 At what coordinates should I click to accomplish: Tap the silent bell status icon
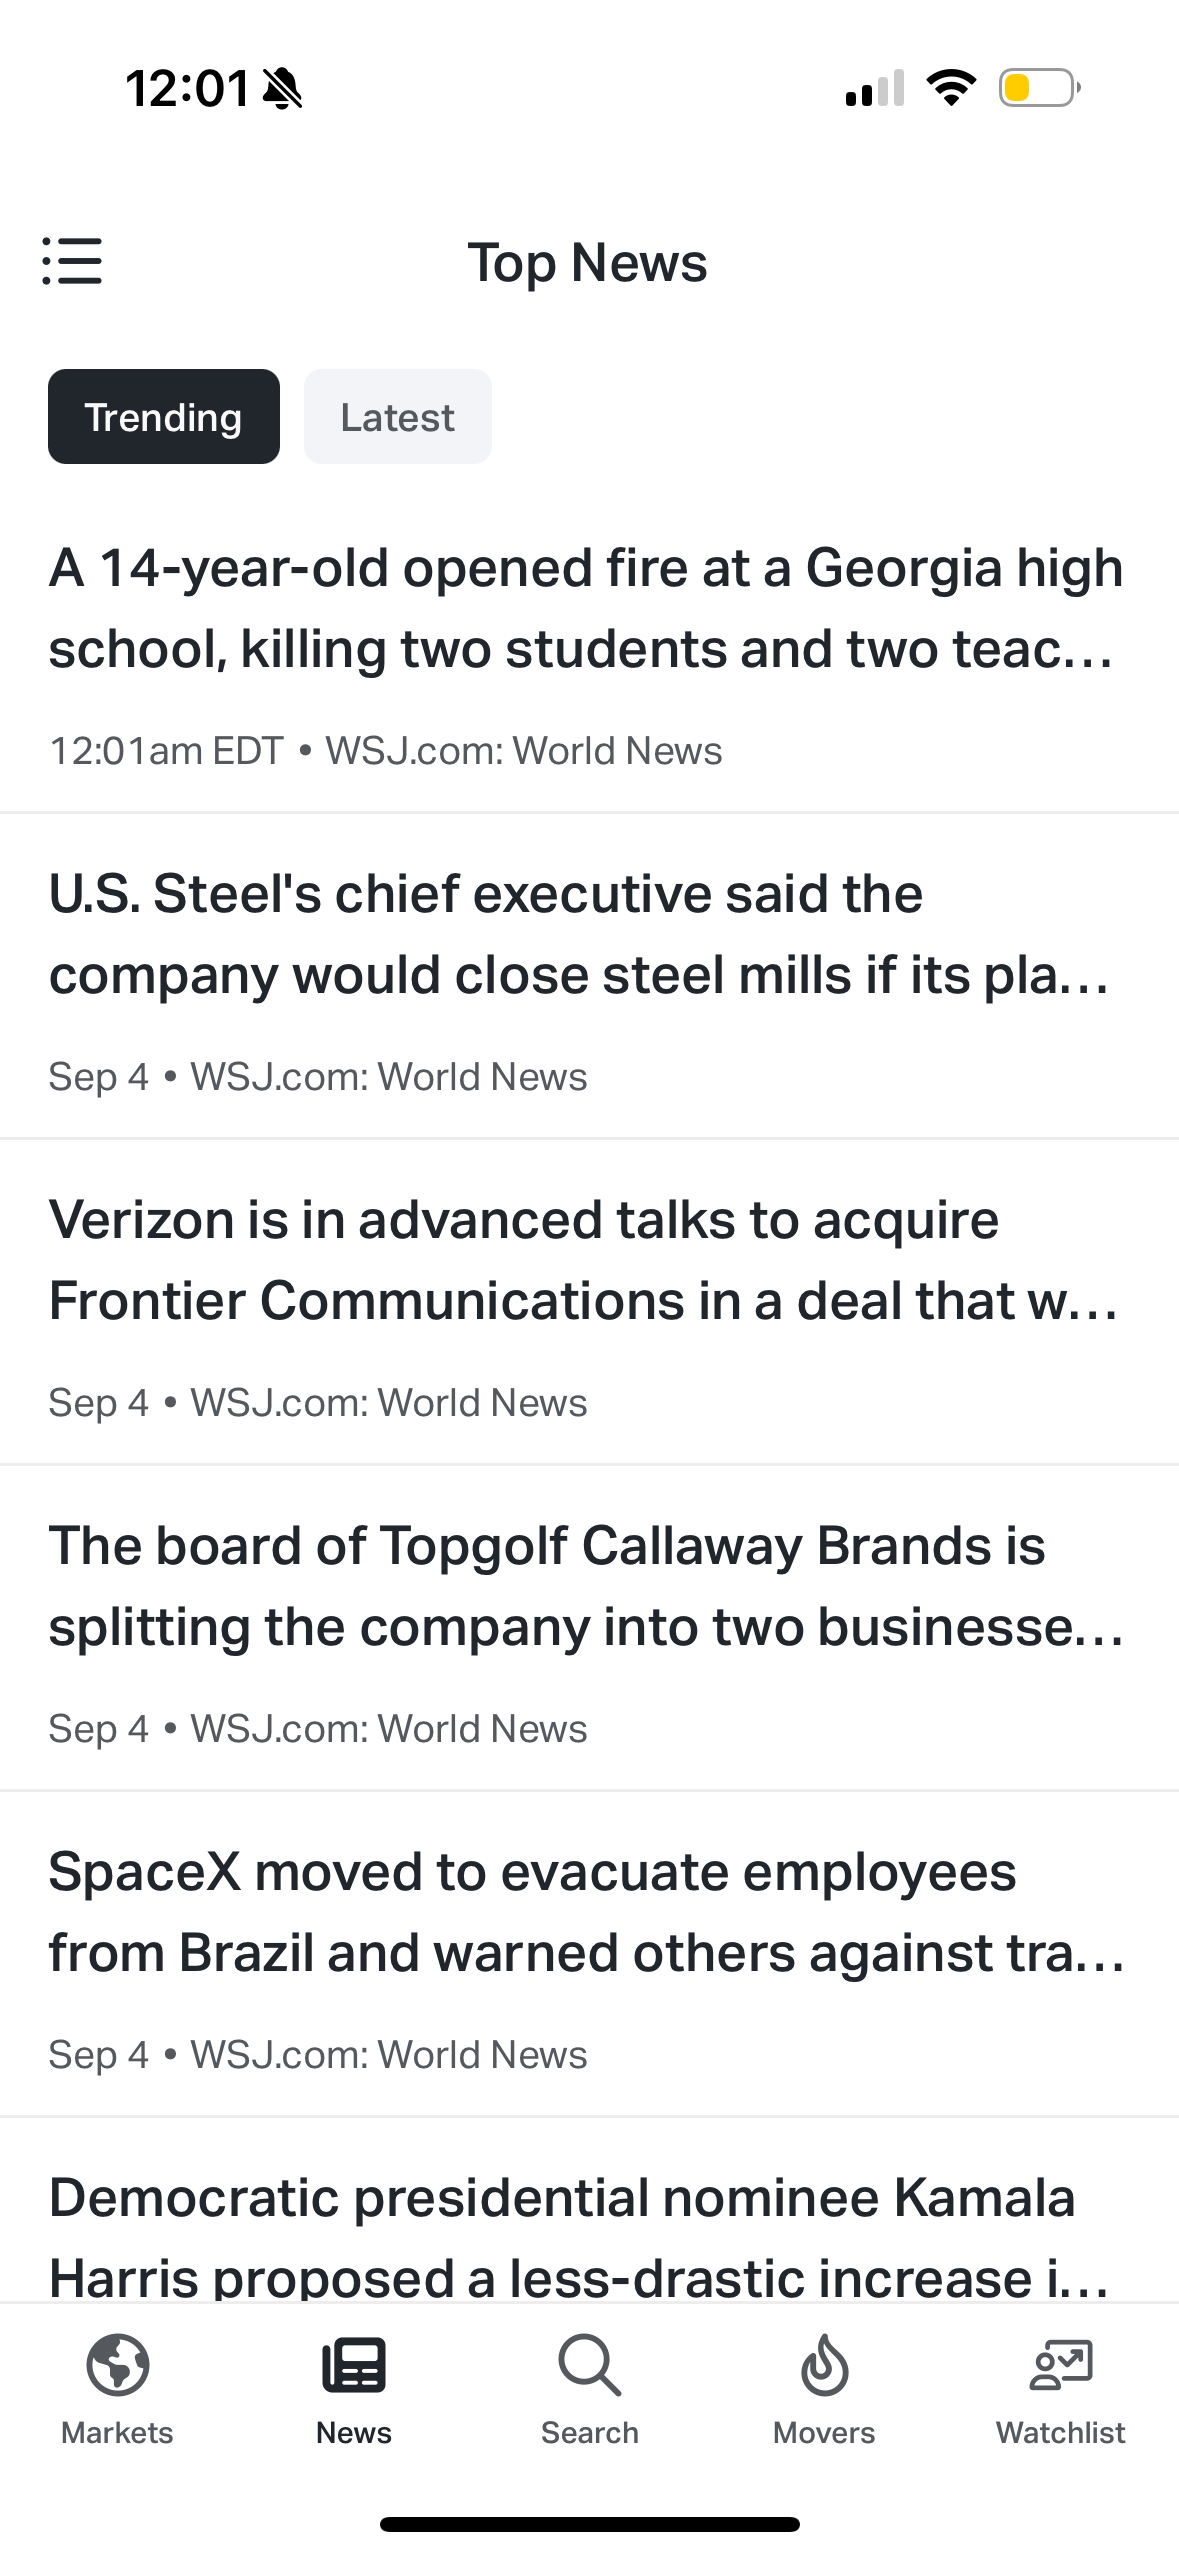[x=282, y=88]
